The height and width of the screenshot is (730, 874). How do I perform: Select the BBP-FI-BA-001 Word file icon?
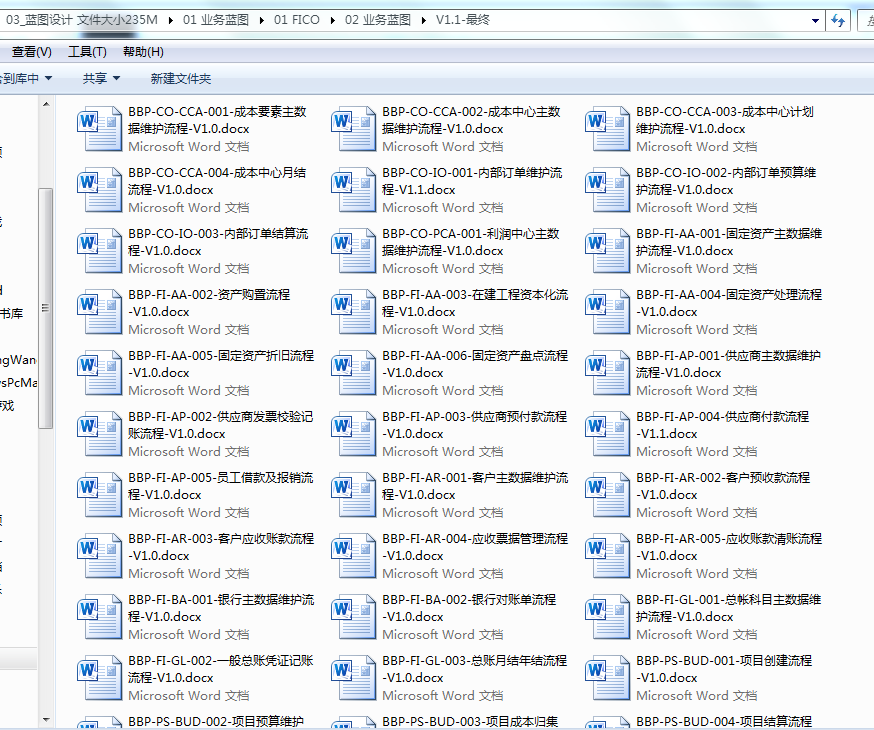[100, 617]
